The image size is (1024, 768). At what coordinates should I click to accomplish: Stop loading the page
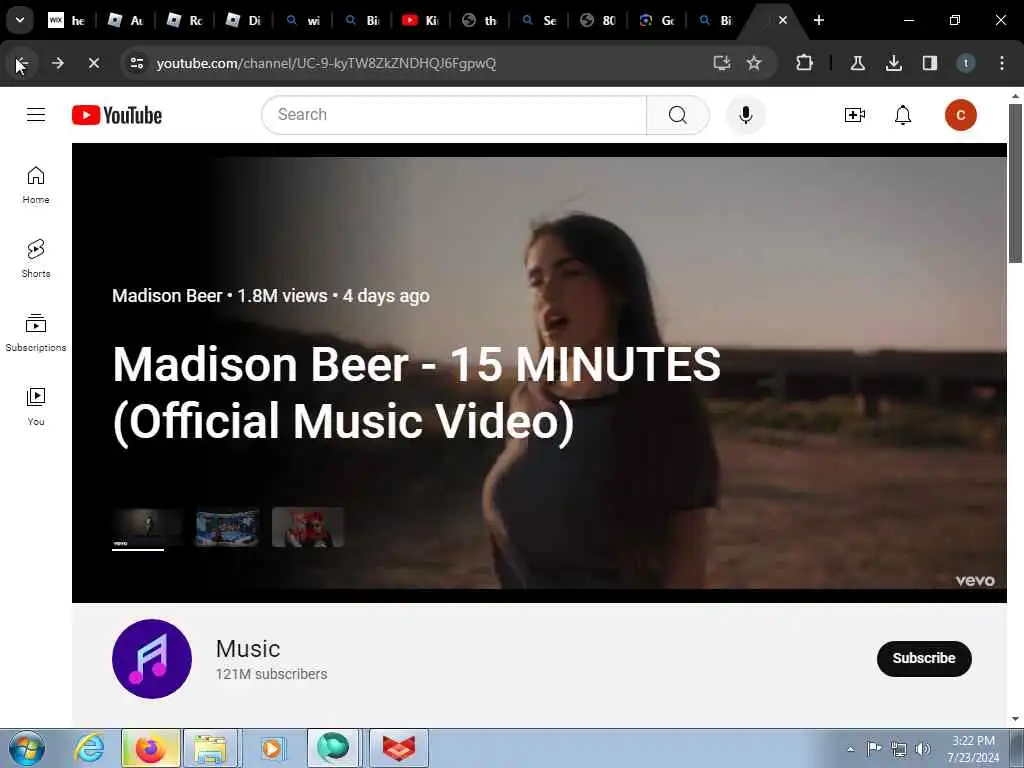coord(93,63)
